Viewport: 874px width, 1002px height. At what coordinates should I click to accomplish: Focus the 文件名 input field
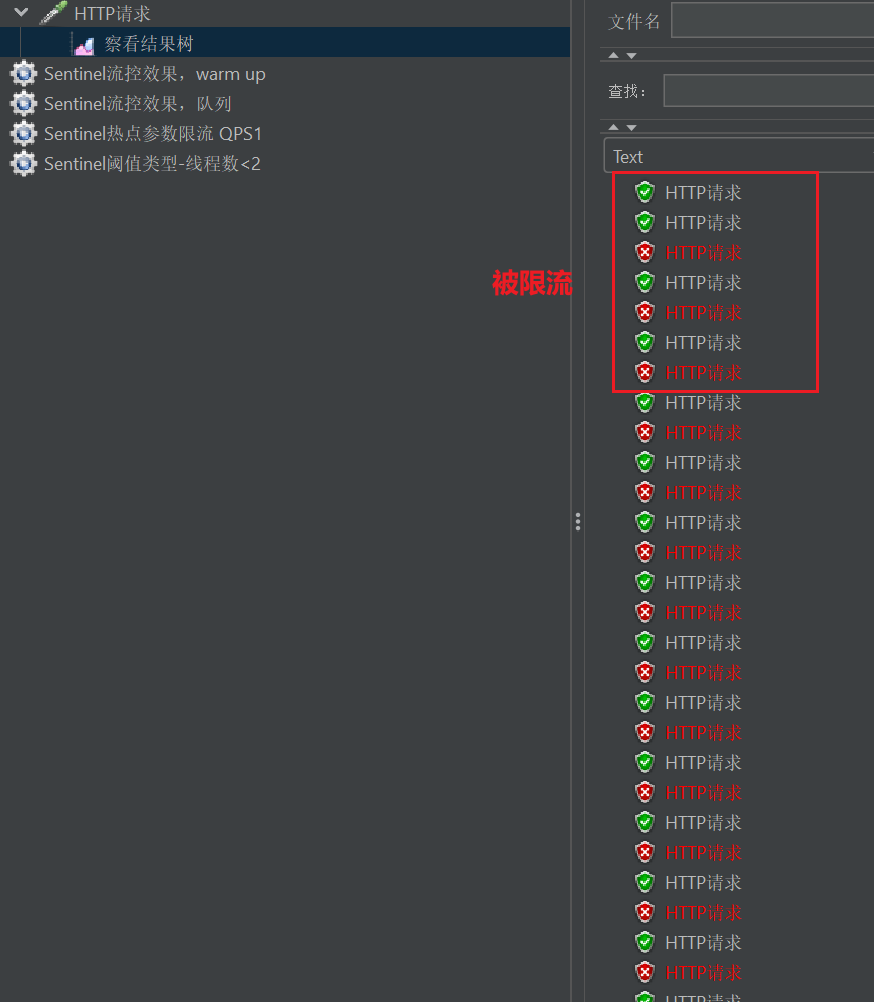coord(772,21)
